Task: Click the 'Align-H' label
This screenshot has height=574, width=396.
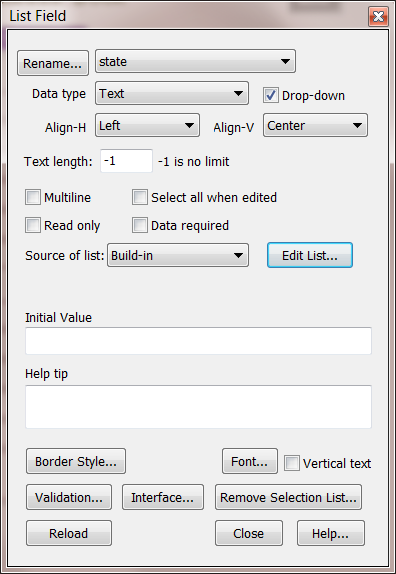Action: click(x=66, y=127)
